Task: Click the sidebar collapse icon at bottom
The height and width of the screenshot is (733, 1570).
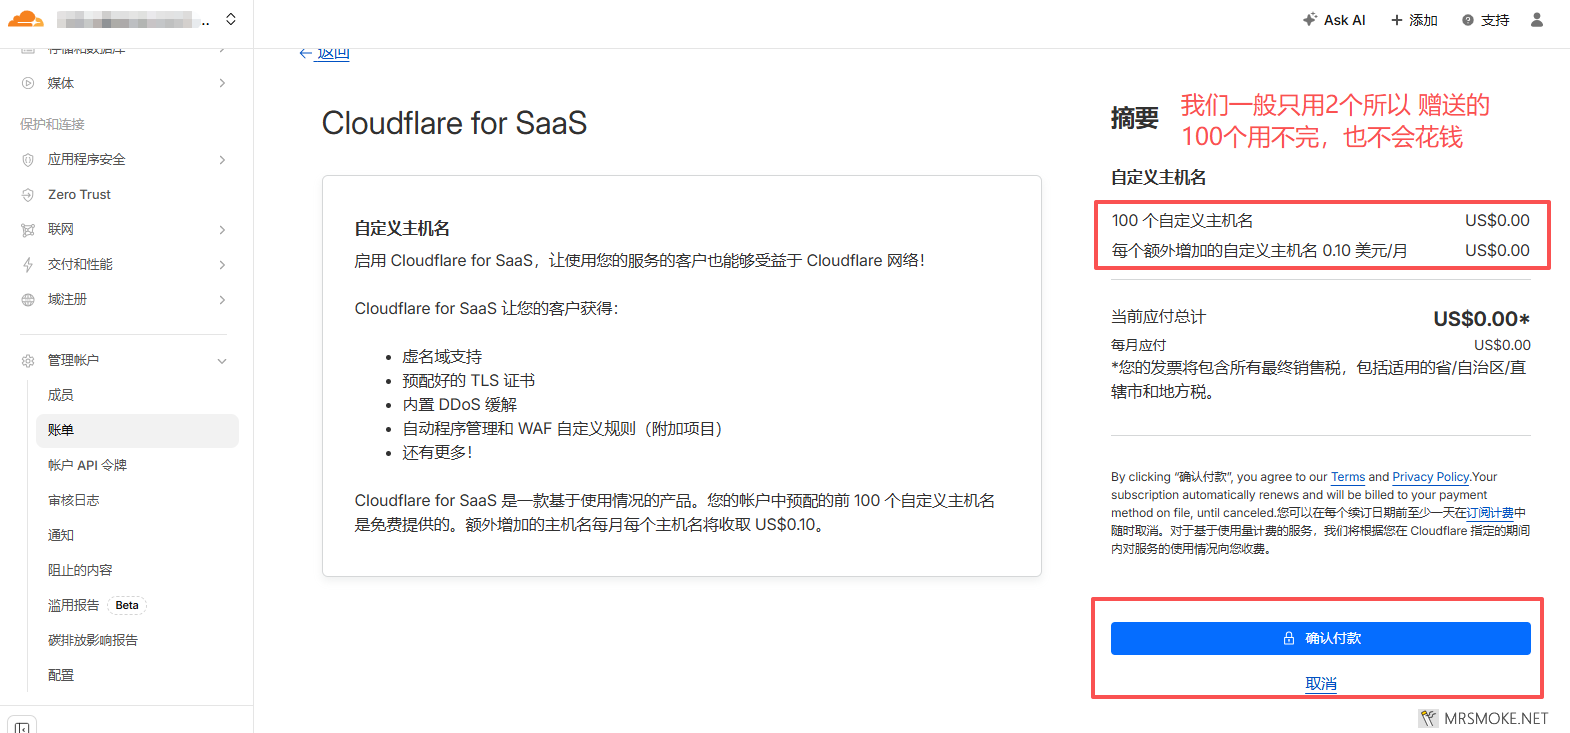Action: [22, 726]
